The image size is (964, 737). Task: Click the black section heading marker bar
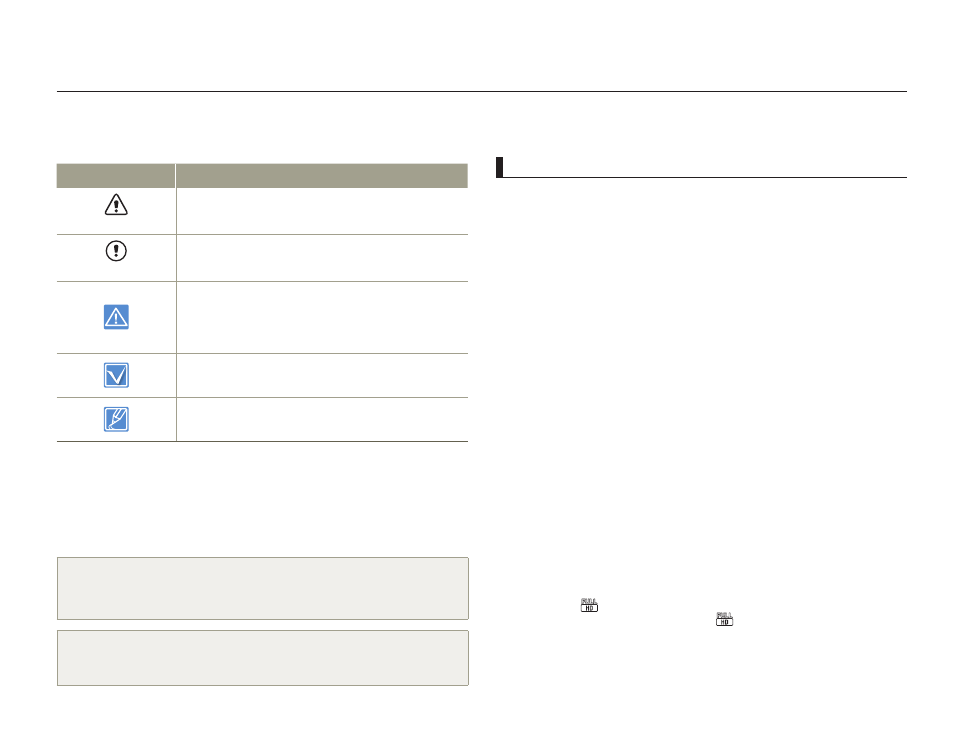[499, 167]
